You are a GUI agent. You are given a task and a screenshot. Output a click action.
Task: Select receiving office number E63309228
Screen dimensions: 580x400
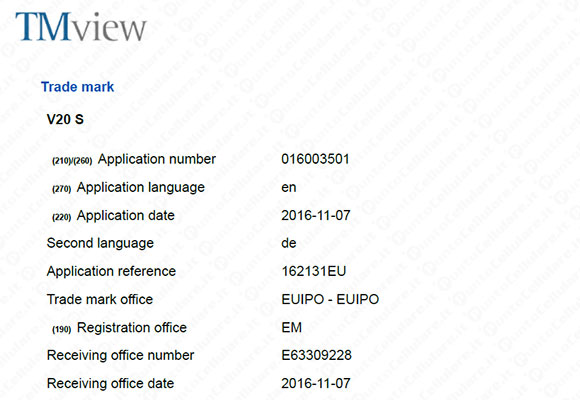(x=316, y=355)
